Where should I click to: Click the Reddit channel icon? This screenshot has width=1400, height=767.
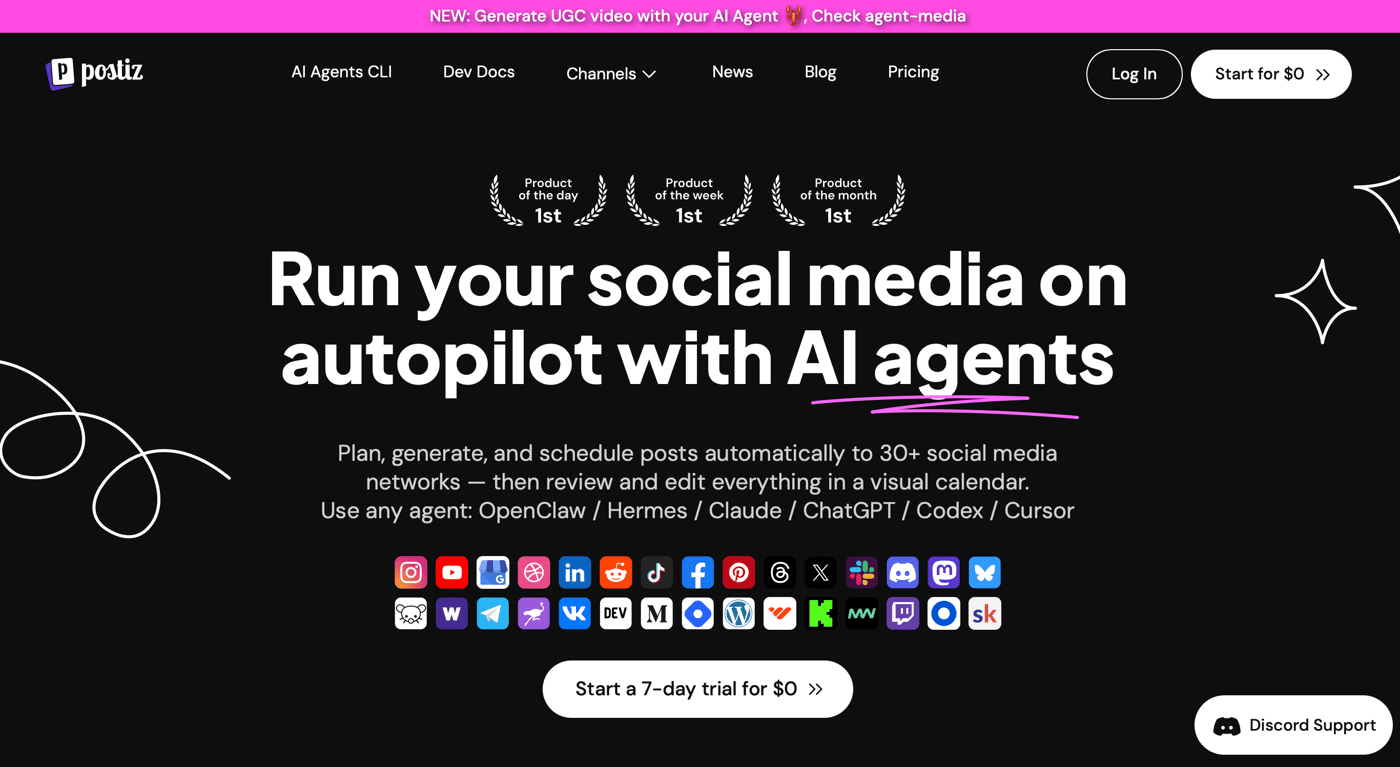point(616,572)
